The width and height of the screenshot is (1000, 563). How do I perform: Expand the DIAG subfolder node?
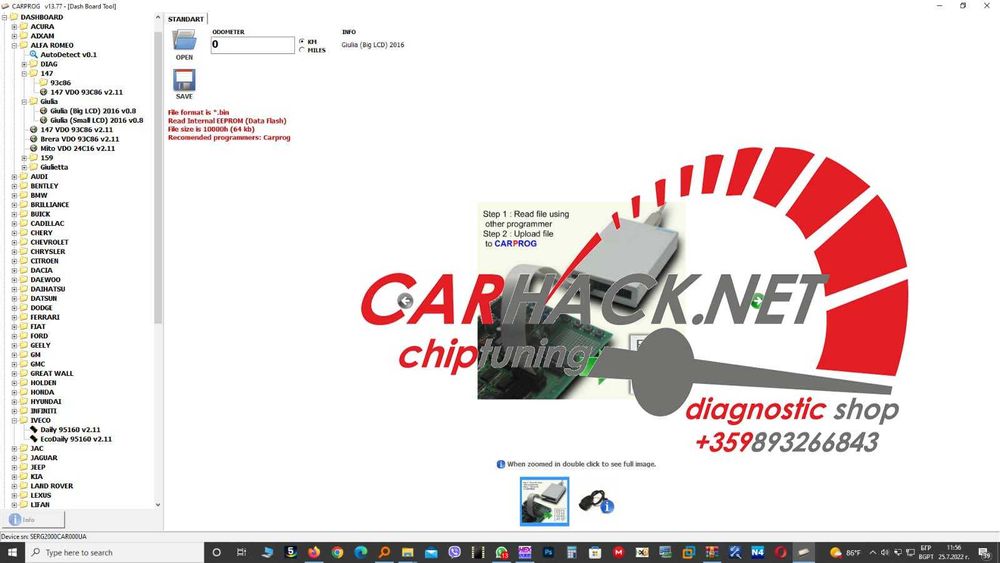click(x=24, y=64)
